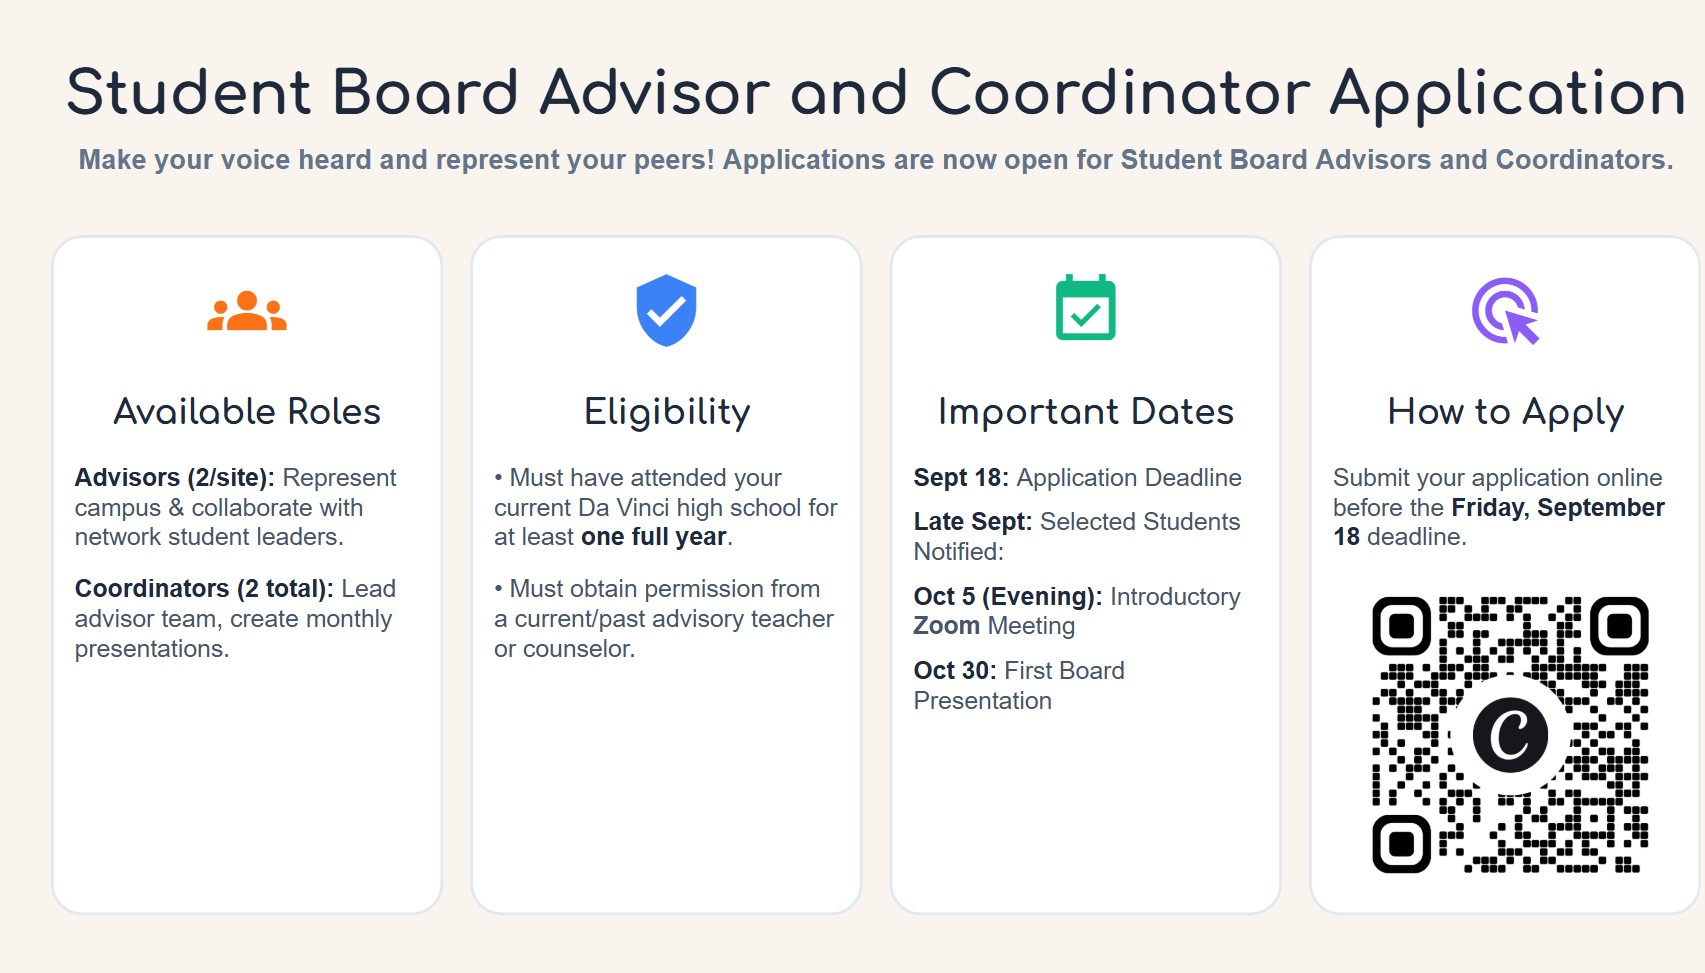
Task: Click the orange people group icon
Action: (247, 311)
